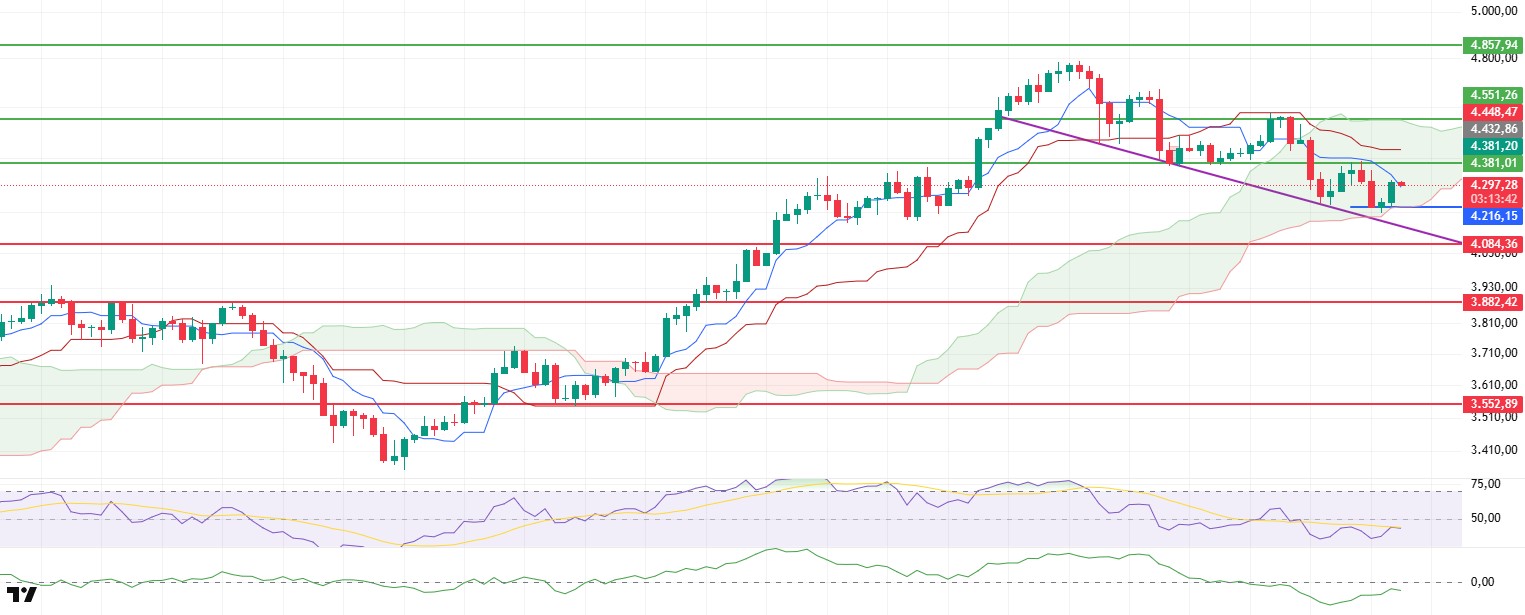Select the green 4.857,94 price label
This screenshot has width=1525, height=615.
coord(1491,45)
